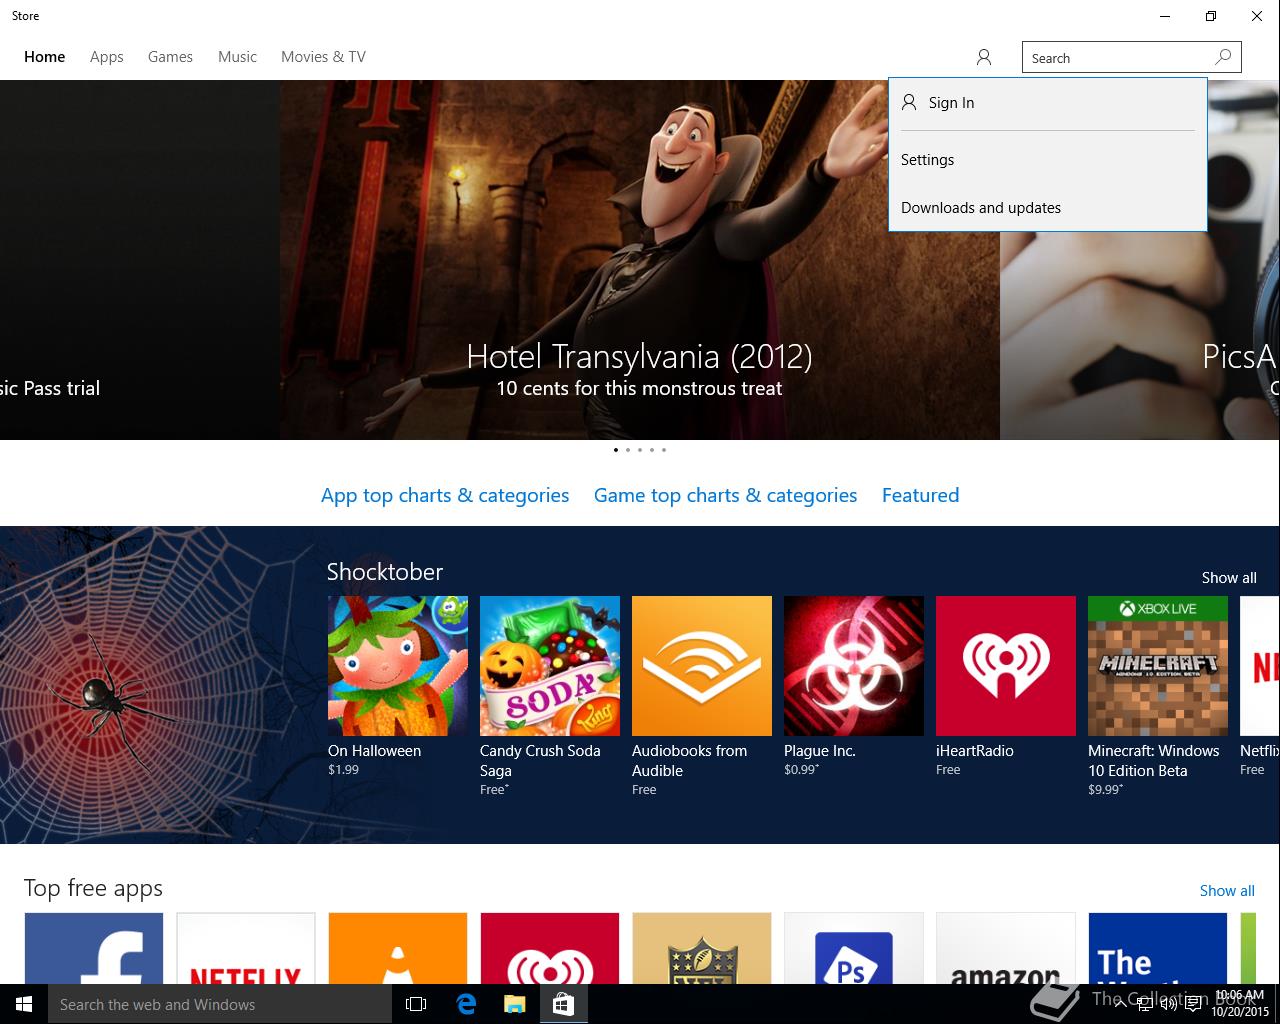
Task: Select Downloads and updates menu entry
Action: tap(1048, 208)
